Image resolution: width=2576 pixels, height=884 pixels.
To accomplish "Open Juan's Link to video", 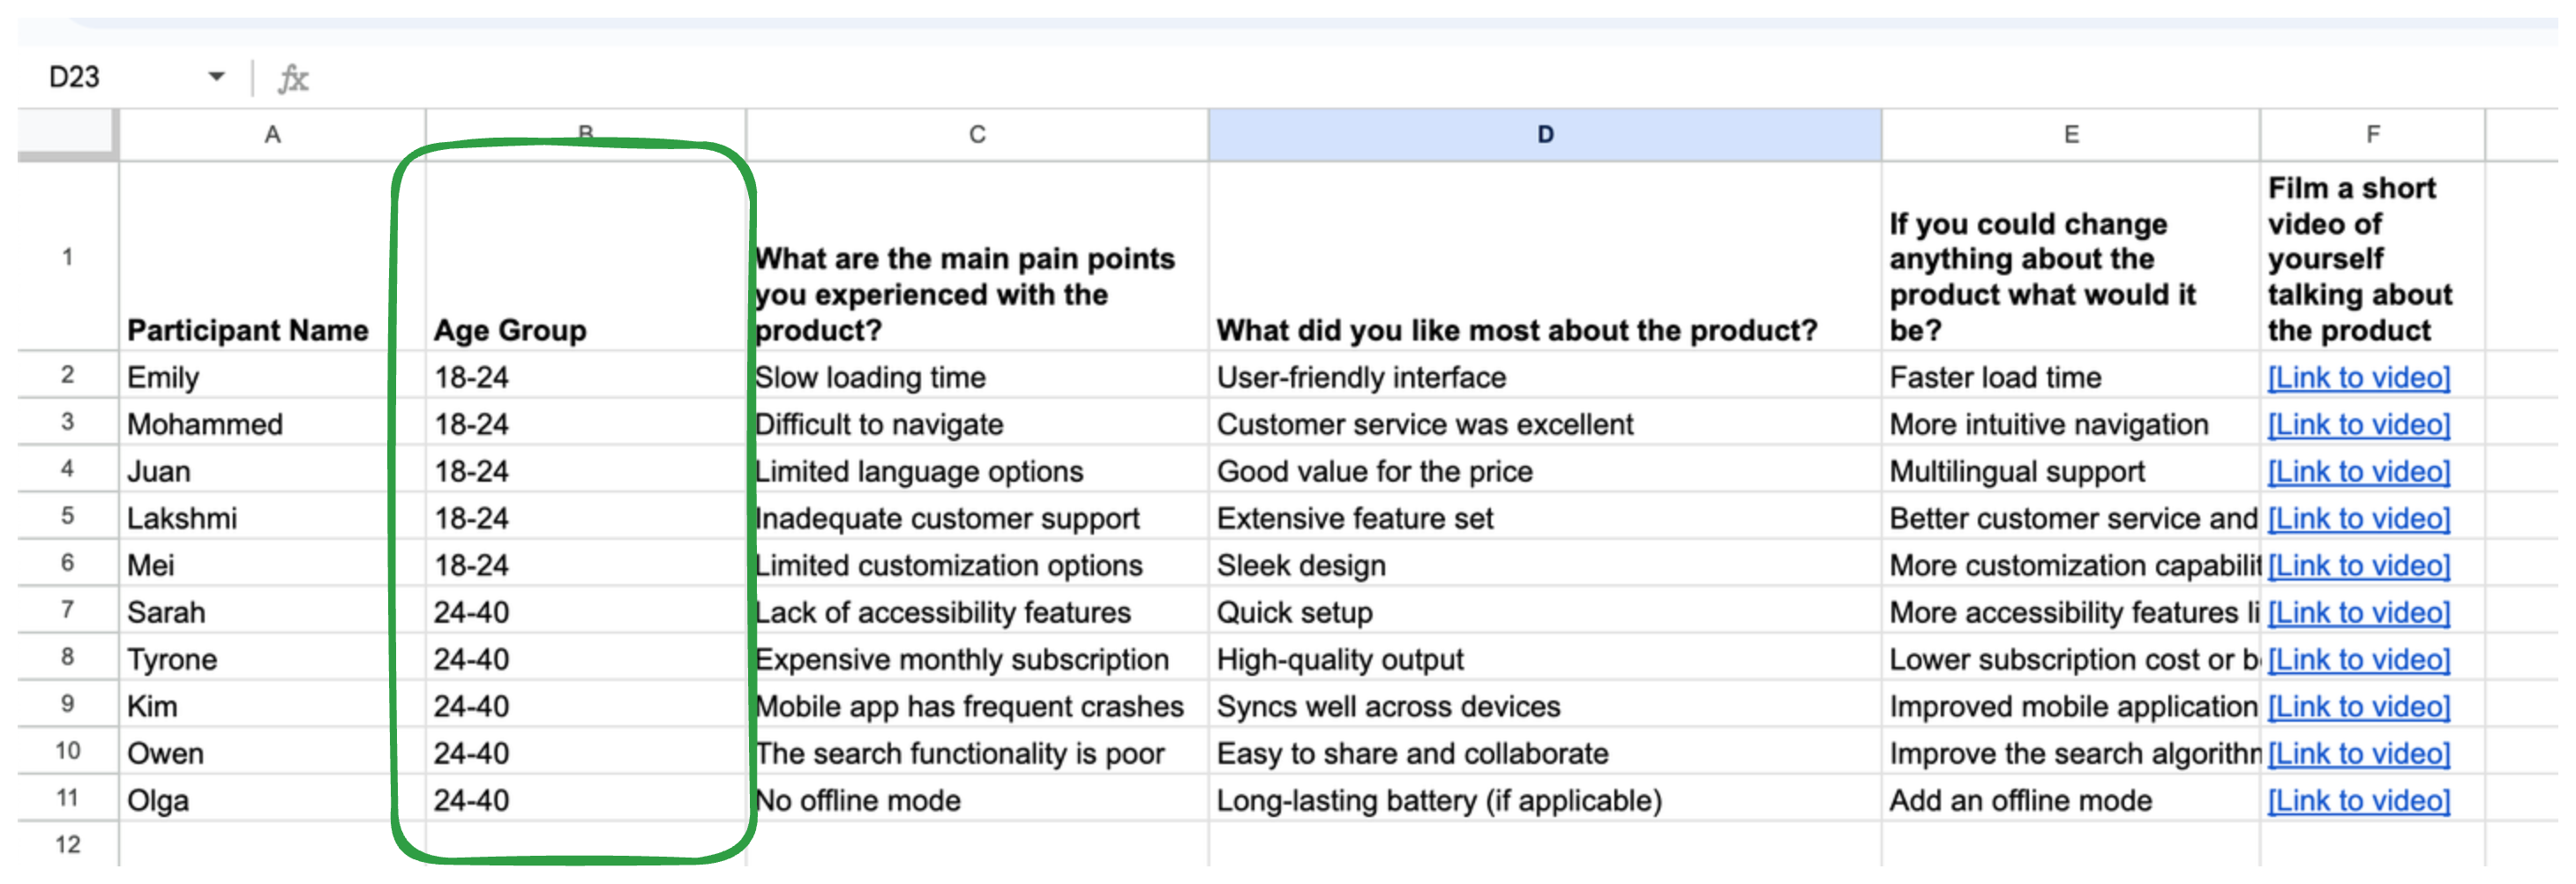I will pos(2358,471).
